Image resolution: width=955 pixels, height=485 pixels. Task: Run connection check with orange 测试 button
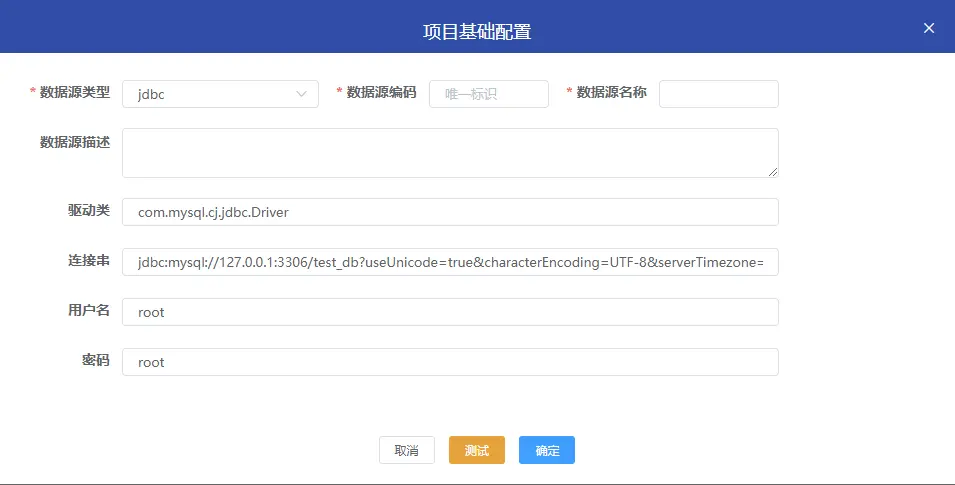pos(476,451)
